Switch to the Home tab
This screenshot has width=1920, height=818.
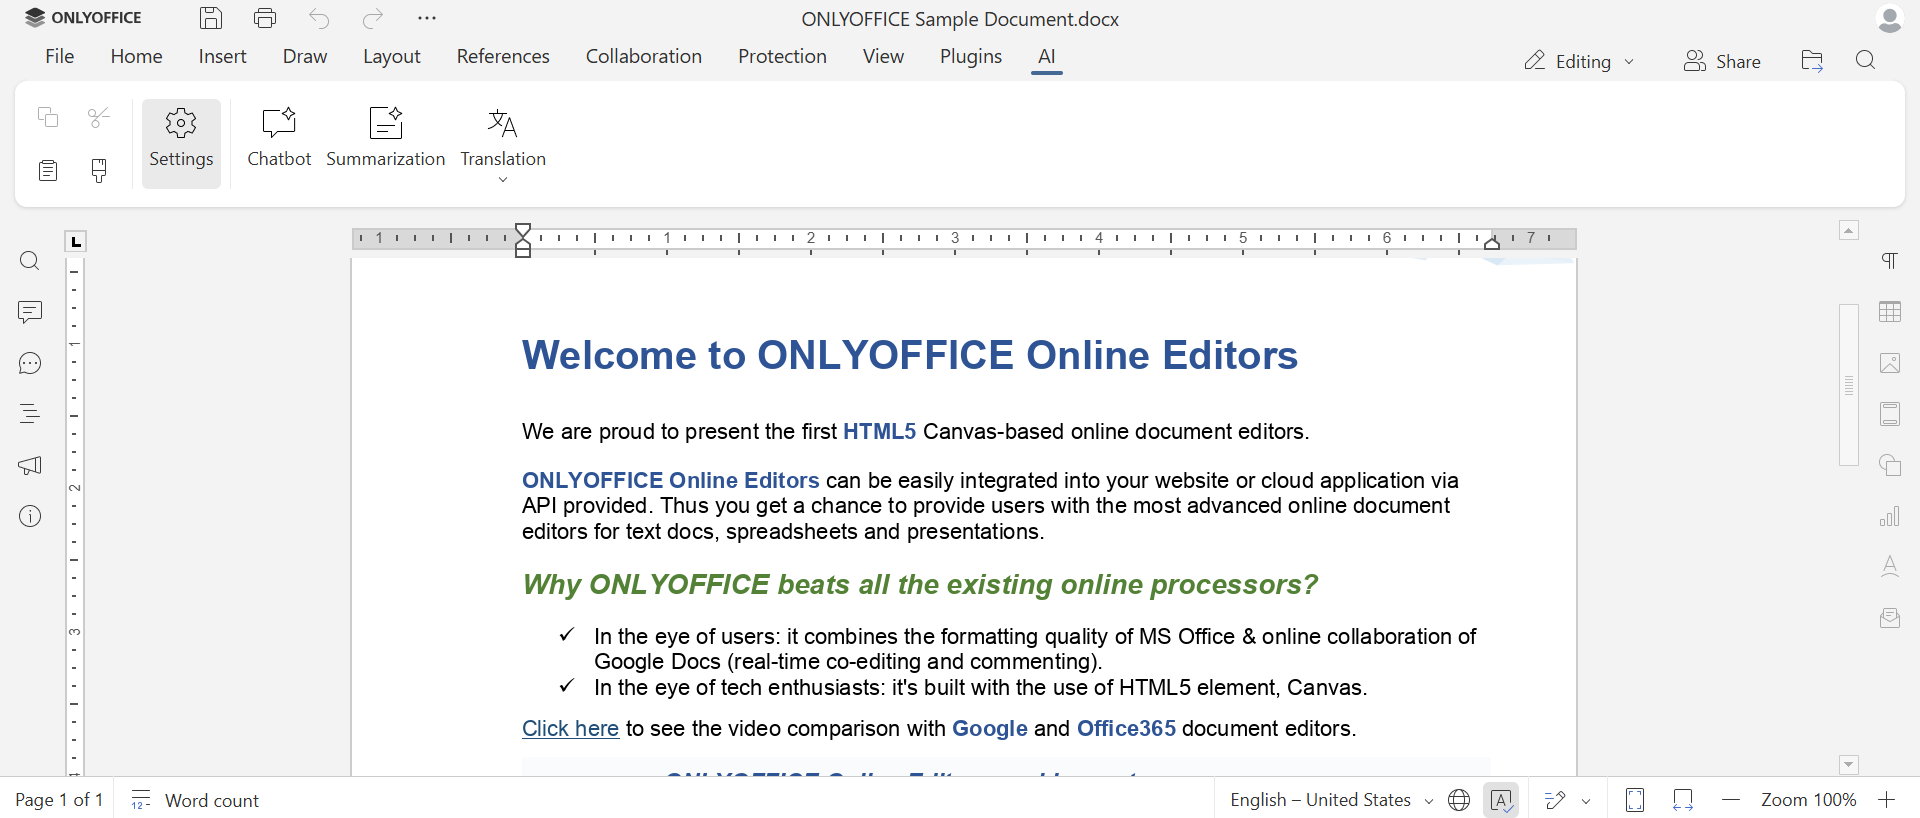point(136,57)
